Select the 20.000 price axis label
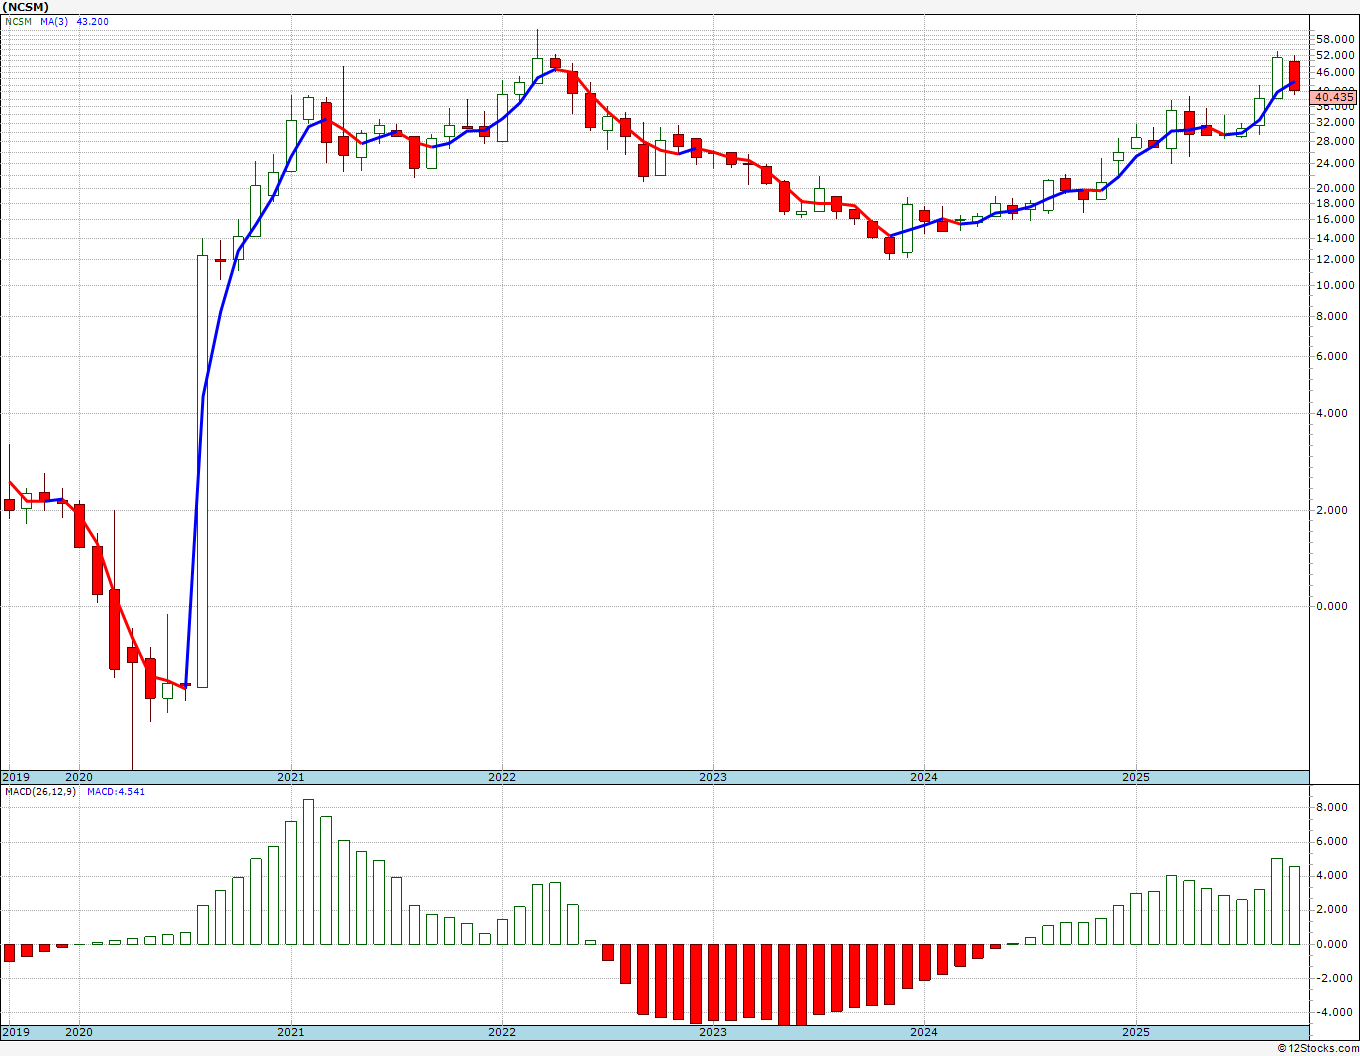The image size is (1360, 1056). 1335,188
